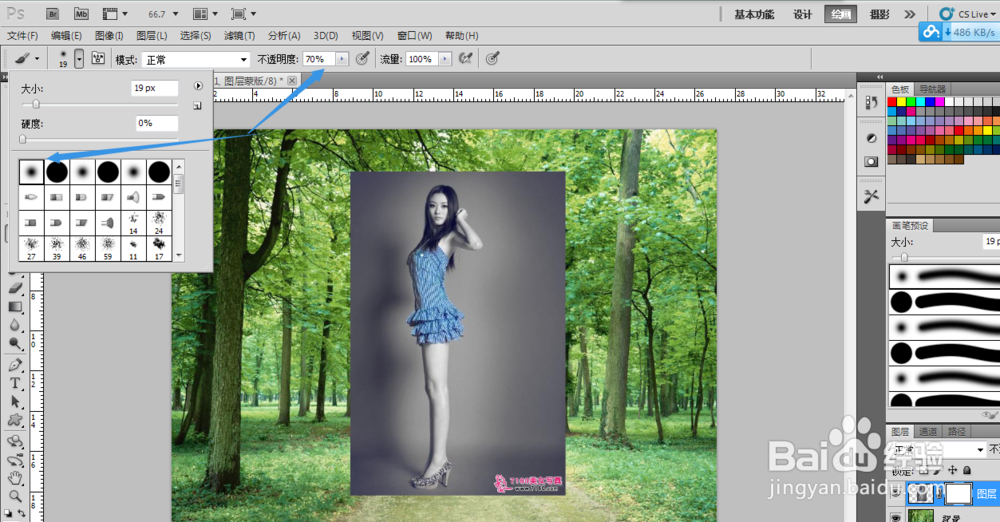Viewport: 1000px width, 522px height.
Task: Collapse the brush preset picker dropdown arrow
Action: click(x=78, y=59)
